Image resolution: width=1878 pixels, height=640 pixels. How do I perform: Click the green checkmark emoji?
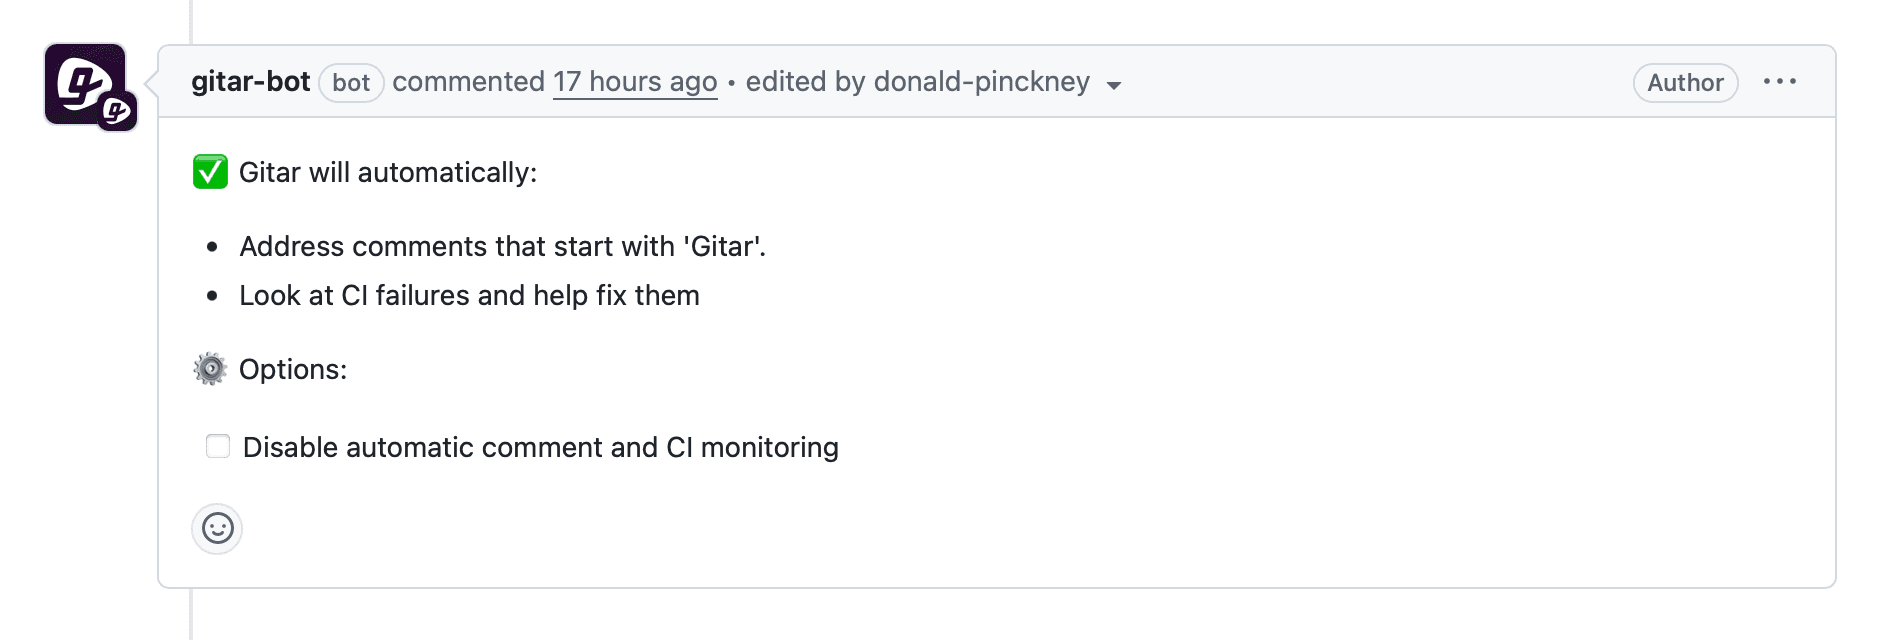(x=210, y=172)
